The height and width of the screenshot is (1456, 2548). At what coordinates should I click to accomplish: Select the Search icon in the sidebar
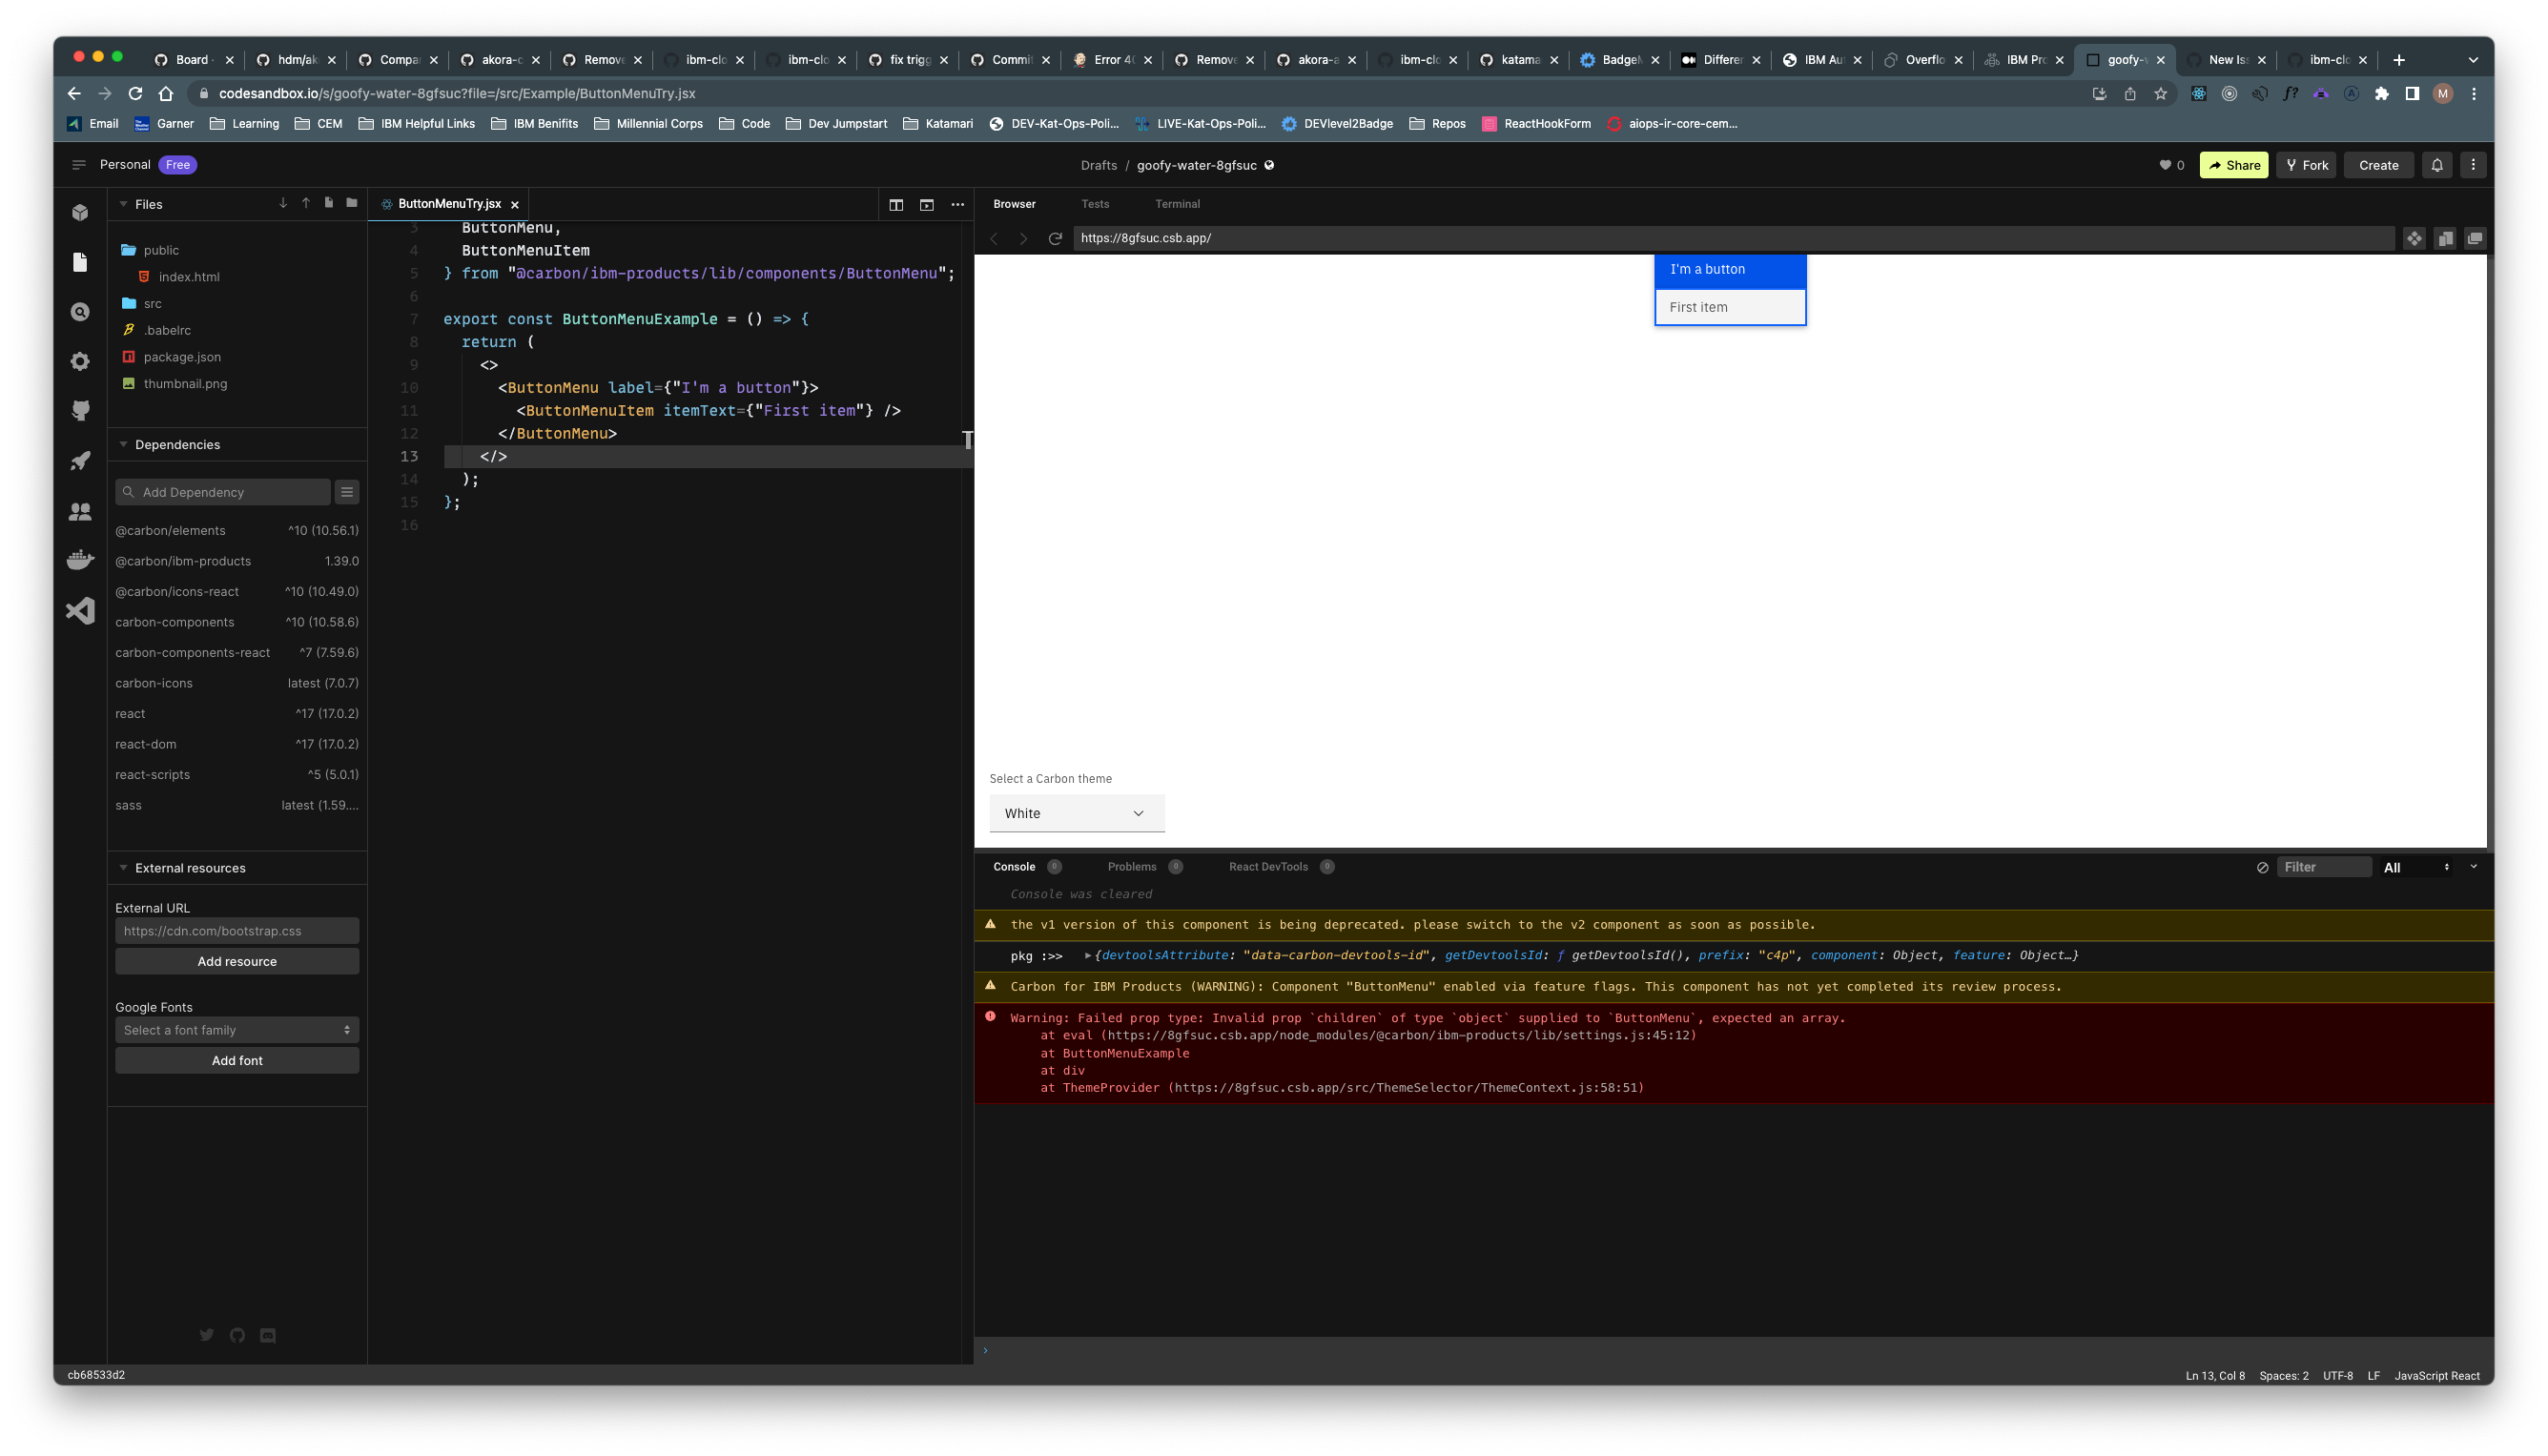click(79, 311)
